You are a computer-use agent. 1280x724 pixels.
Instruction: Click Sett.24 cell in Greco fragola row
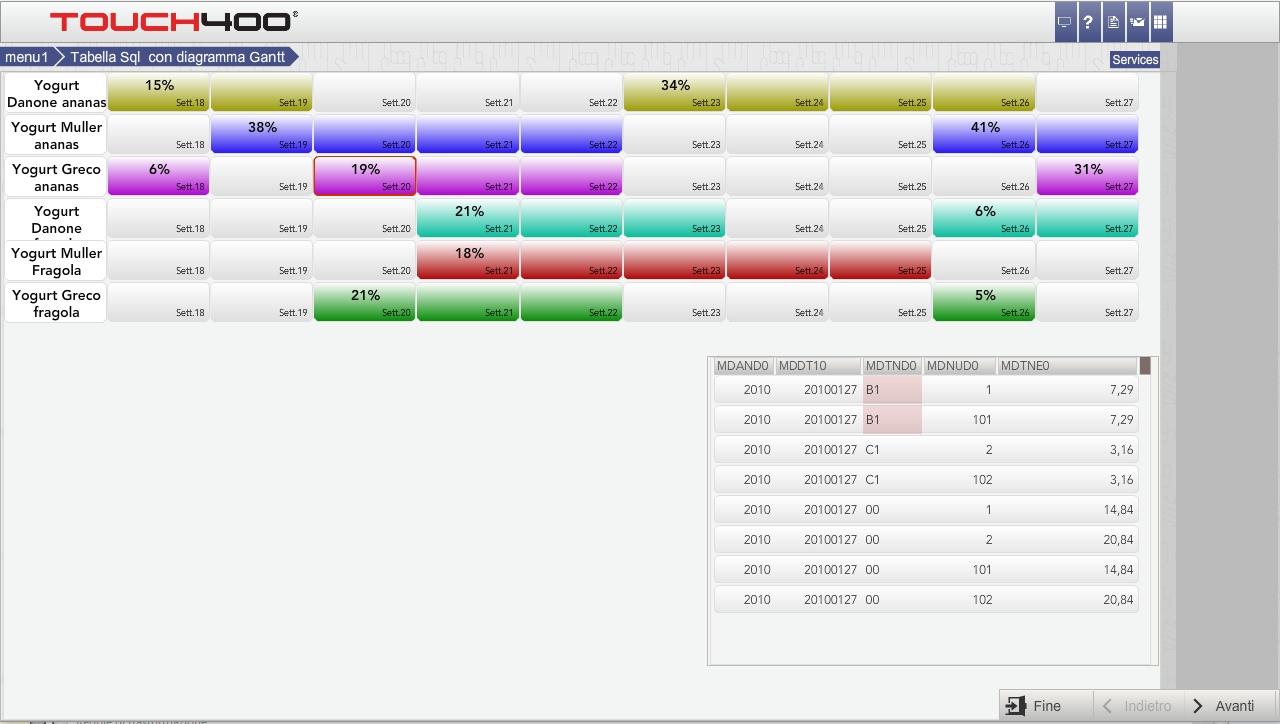(778, 302)
